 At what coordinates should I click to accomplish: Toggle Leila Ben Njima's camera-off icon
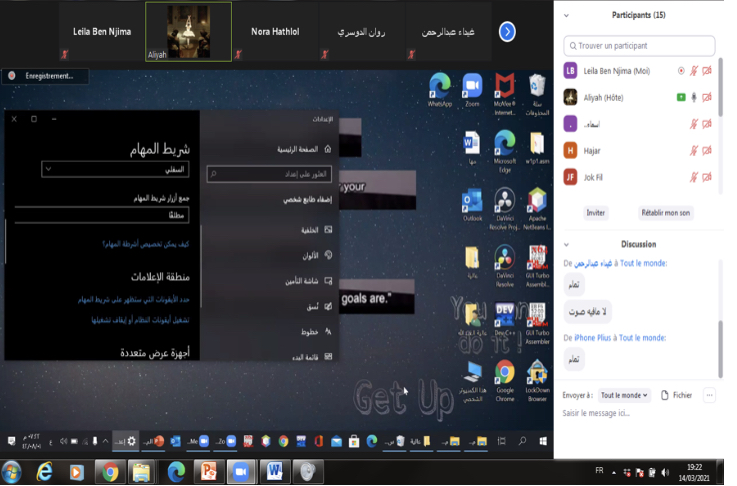(707, 71)
